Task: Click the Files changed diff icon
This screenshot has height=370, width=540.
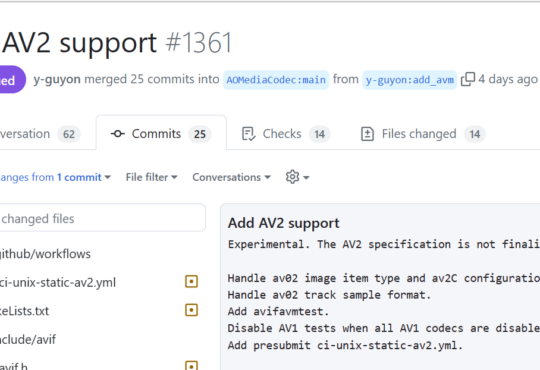Action: 367,134
